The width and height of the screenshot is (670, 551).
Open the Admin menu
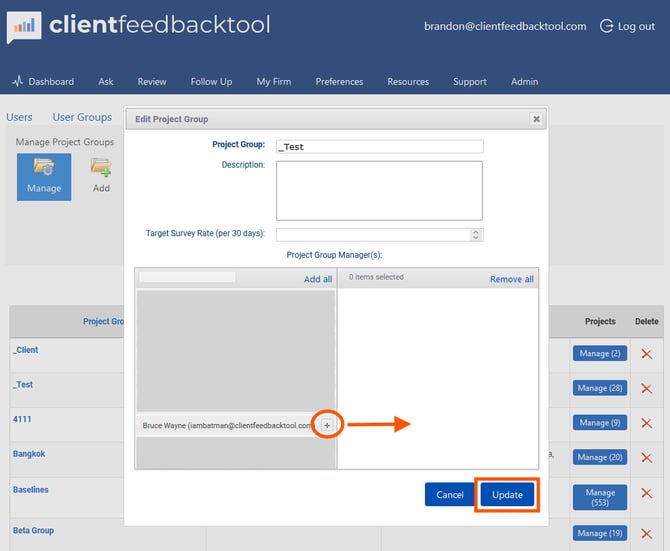[x=524, y=82]
